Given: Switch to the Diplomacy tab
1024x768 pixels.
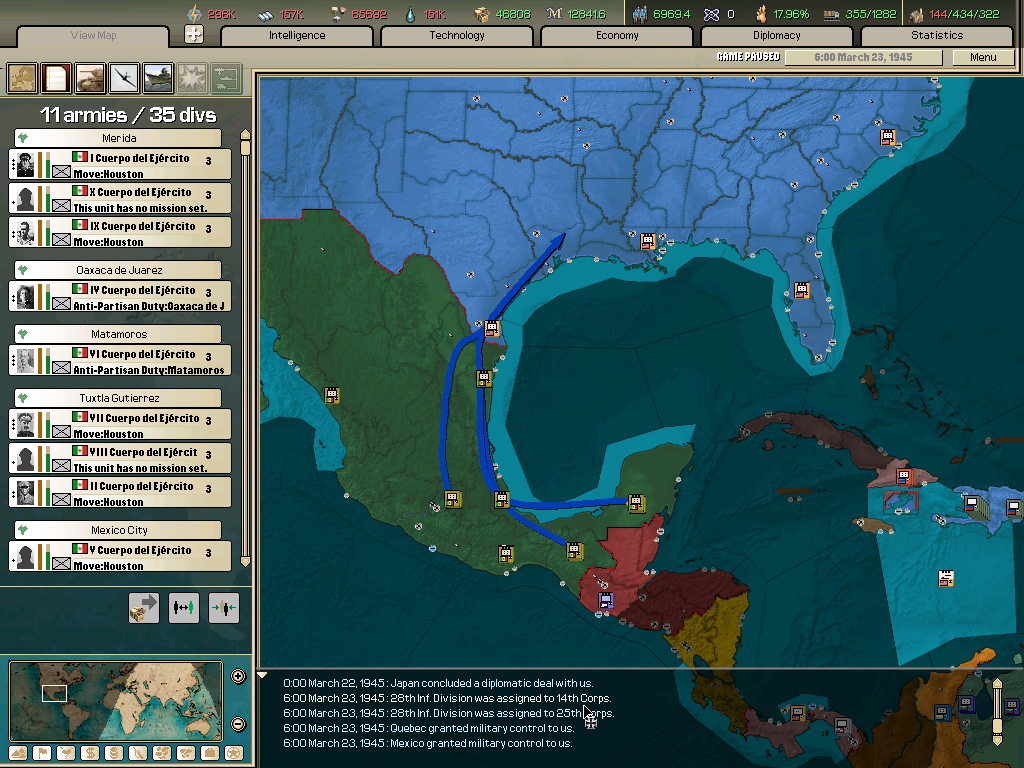Looking at the screenshot, I should point(779,35).
